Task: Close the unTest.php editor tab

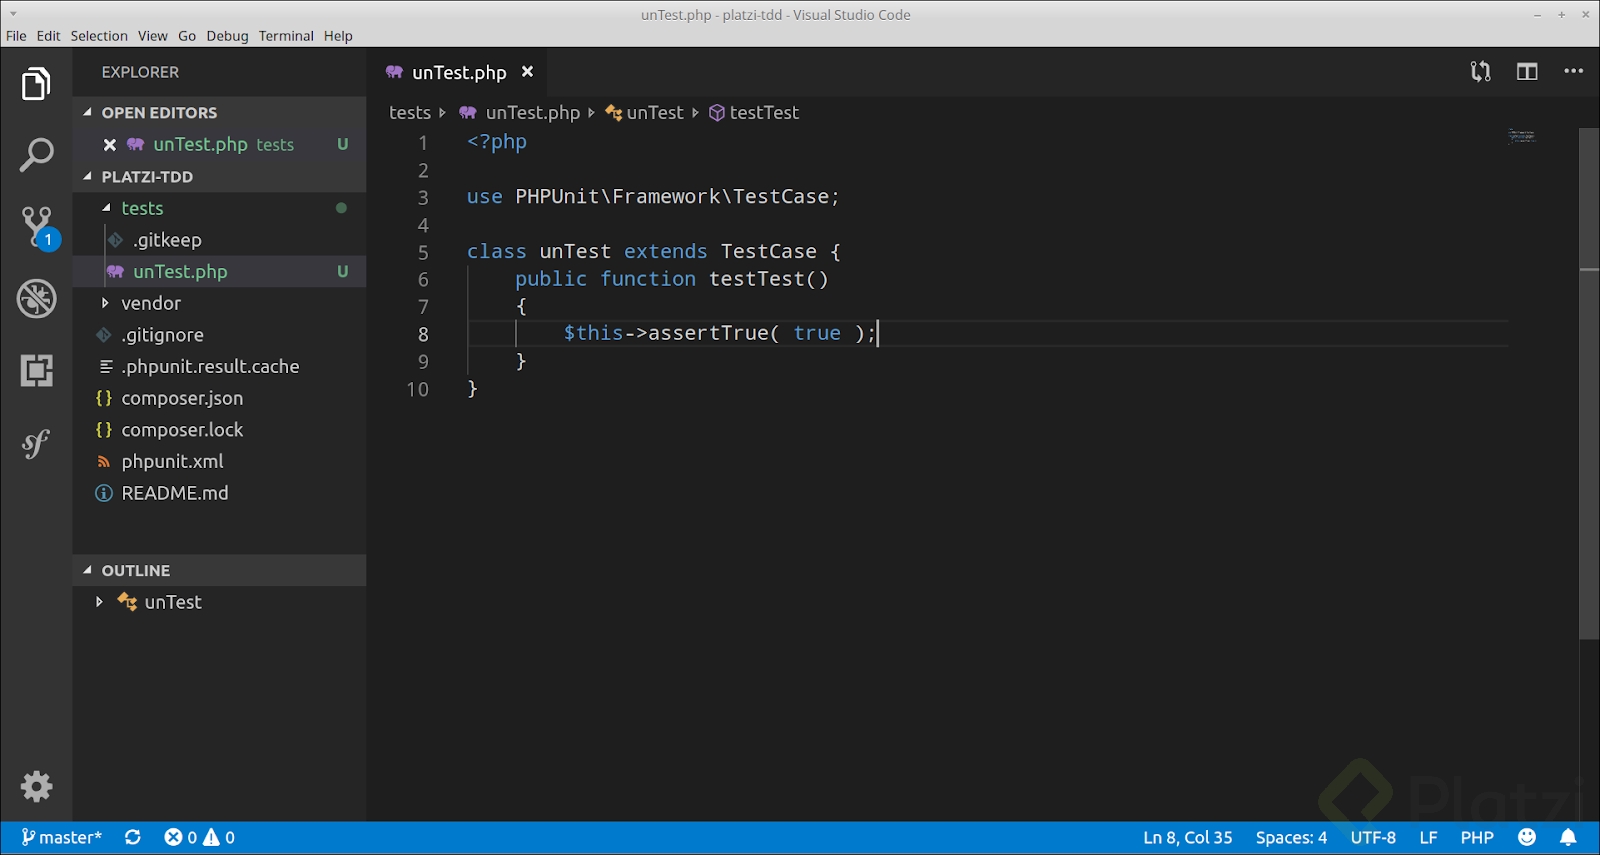Action: (527, 72)
